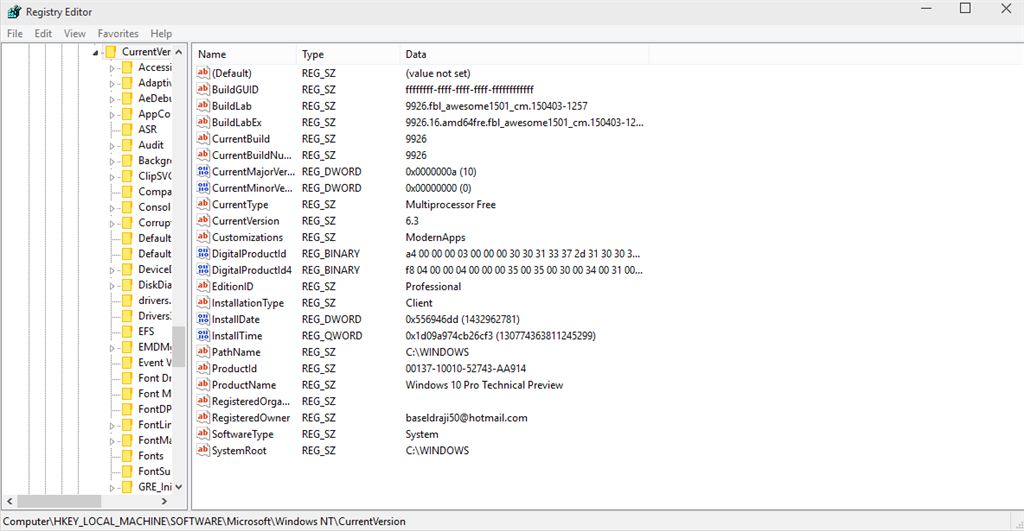Image resolution: width=1024 pixels, height=531 pixels.
Task: Click the tree horizontal scrollbar thumb
Action: point(59,501)
